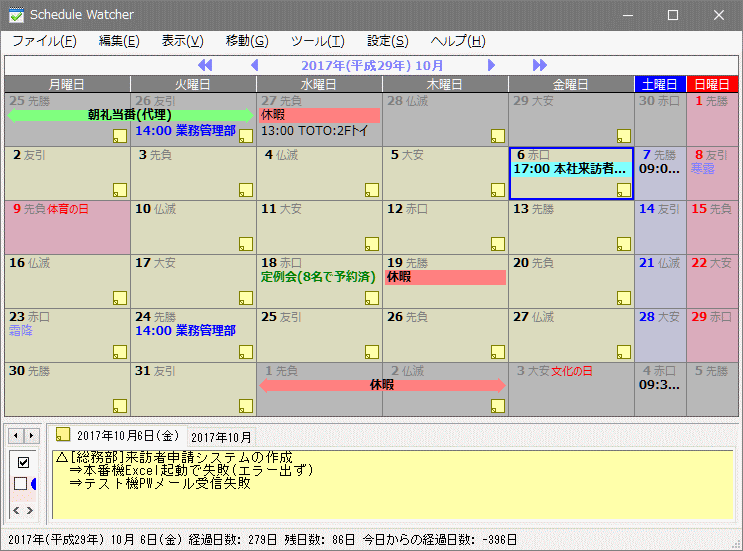Select the 霜降 label on October 23
The image size is (743, 551).
[x=21, y=331]
